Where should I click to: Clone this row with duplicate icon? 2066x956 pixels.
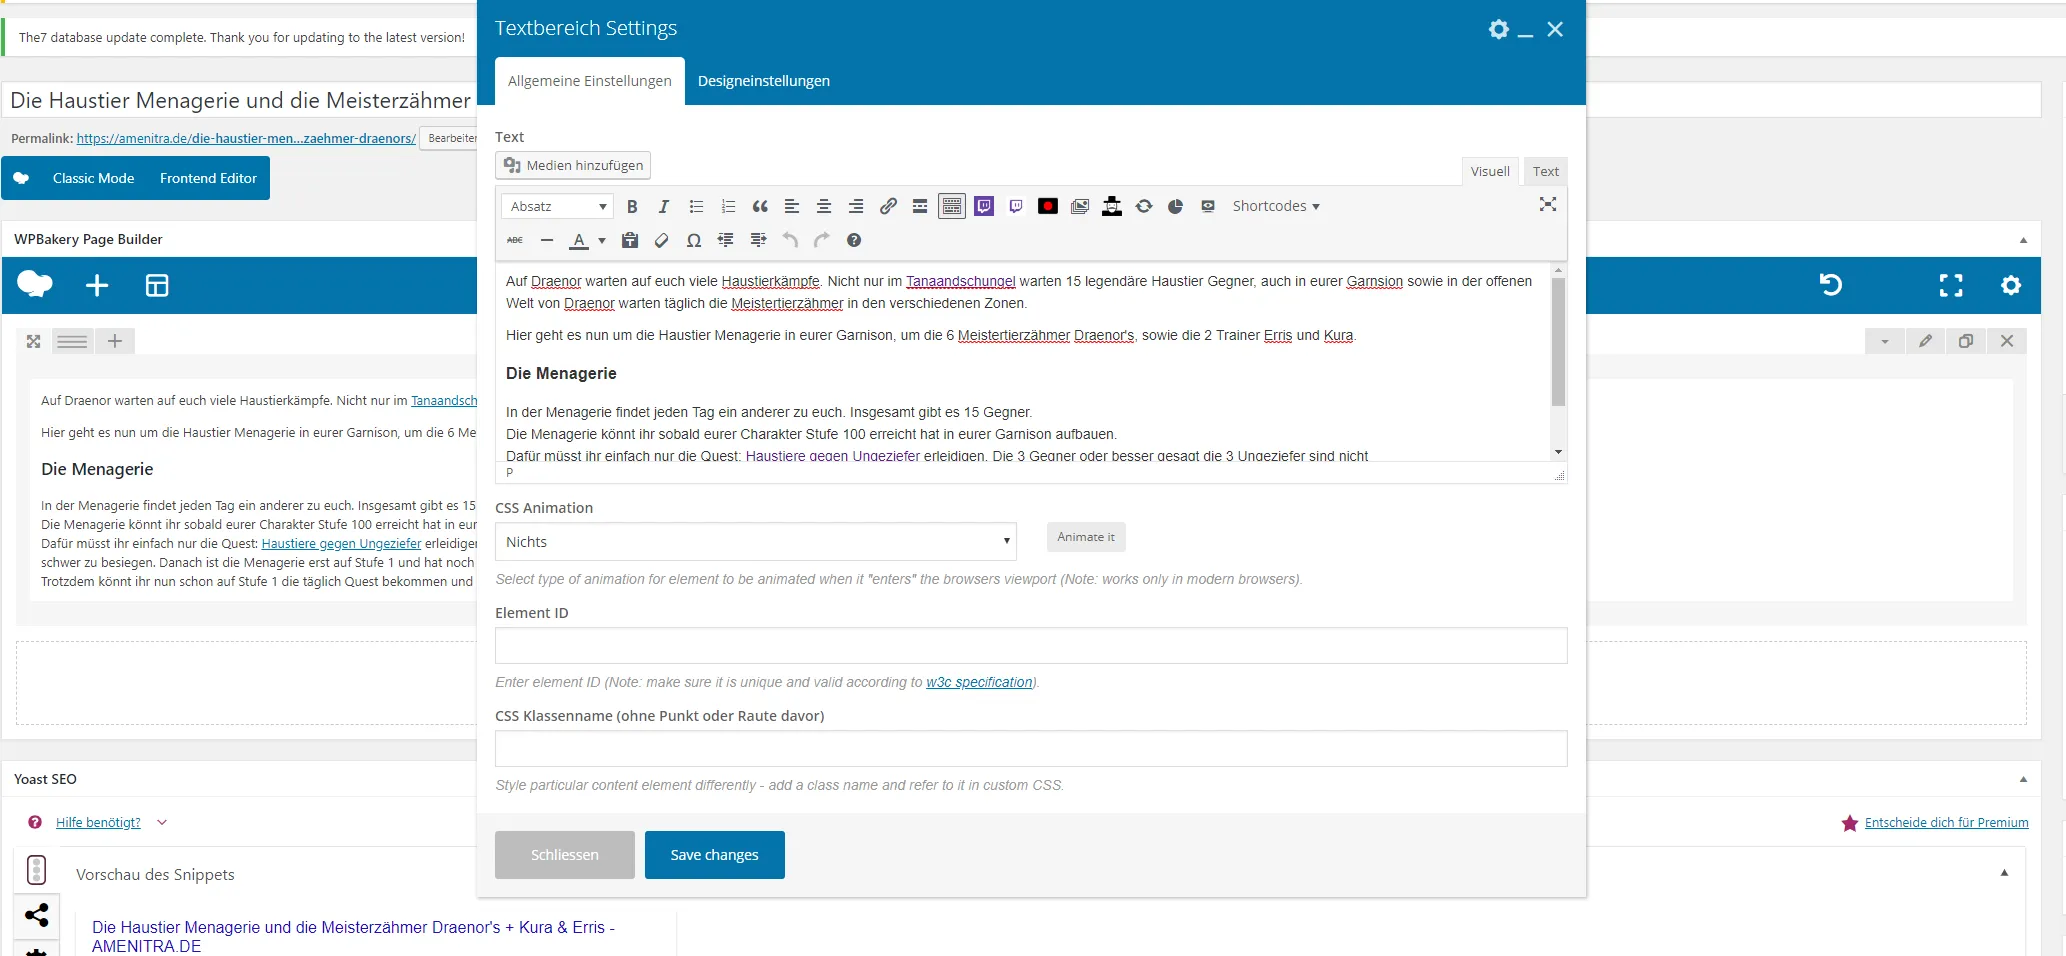coord(1966,341)
